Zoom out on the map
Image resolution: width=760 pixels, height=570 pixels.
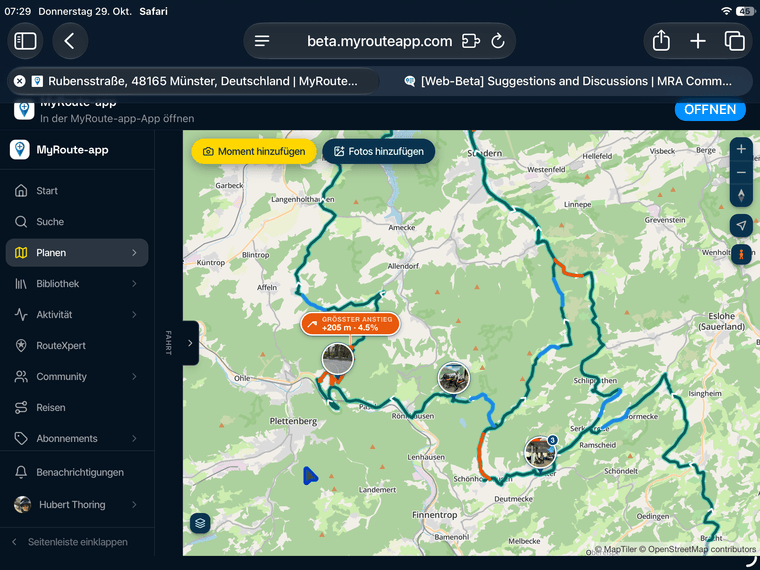[x=741, y=173]
